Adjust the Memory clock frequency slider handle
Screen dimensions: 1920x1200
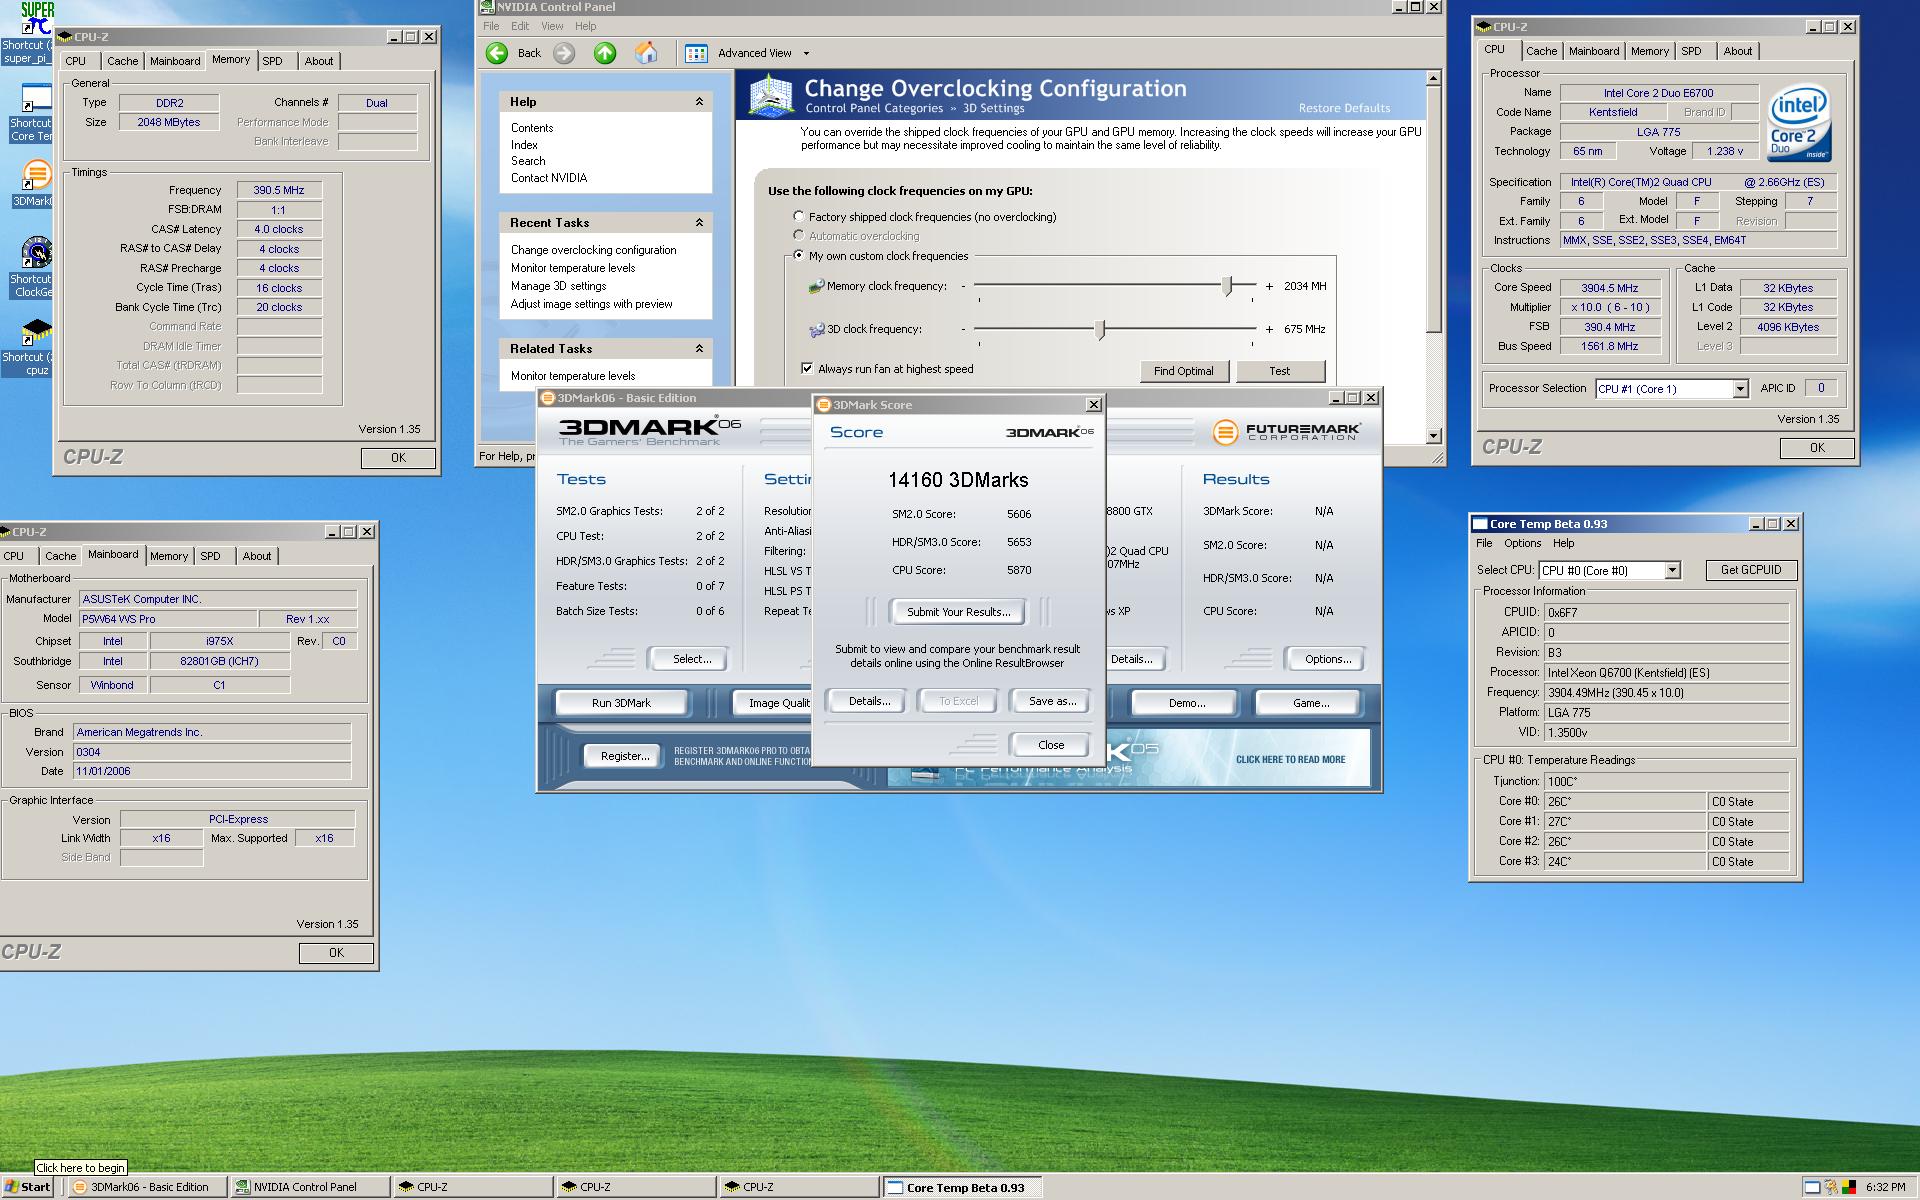[1227, 286]
